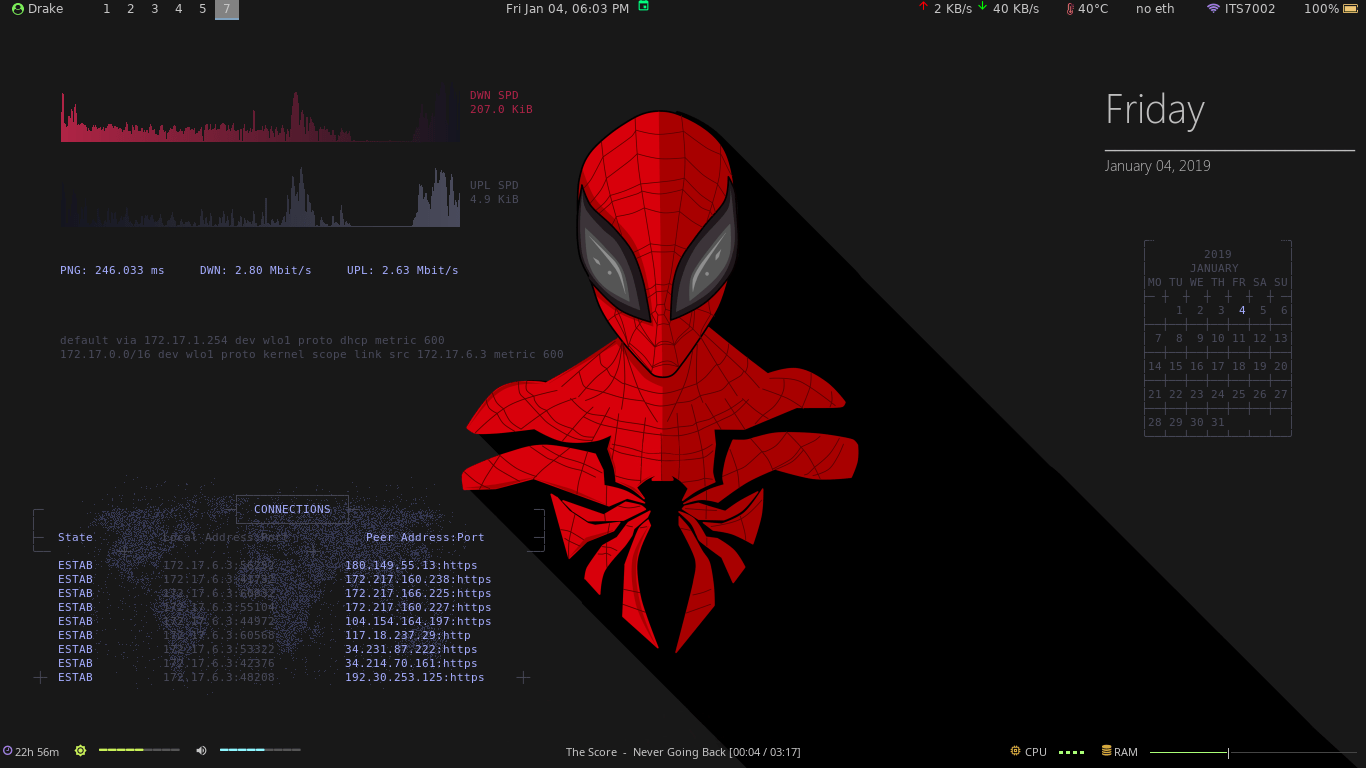Toggle the no eth network indicator
This screenshot has height=768, width=1366.
[x=1154, y=9]
